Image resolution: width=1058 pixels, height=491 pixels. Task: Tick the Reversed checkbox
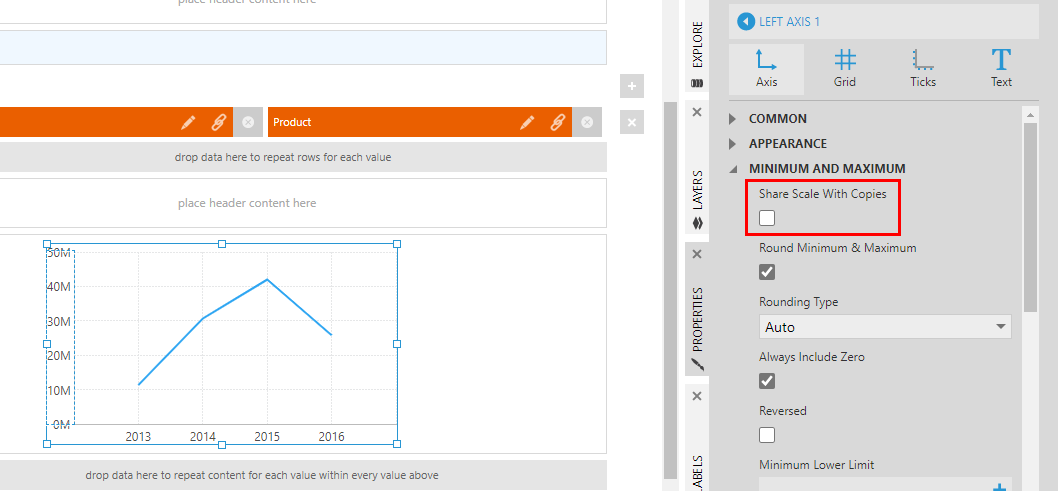pos(767,435)
